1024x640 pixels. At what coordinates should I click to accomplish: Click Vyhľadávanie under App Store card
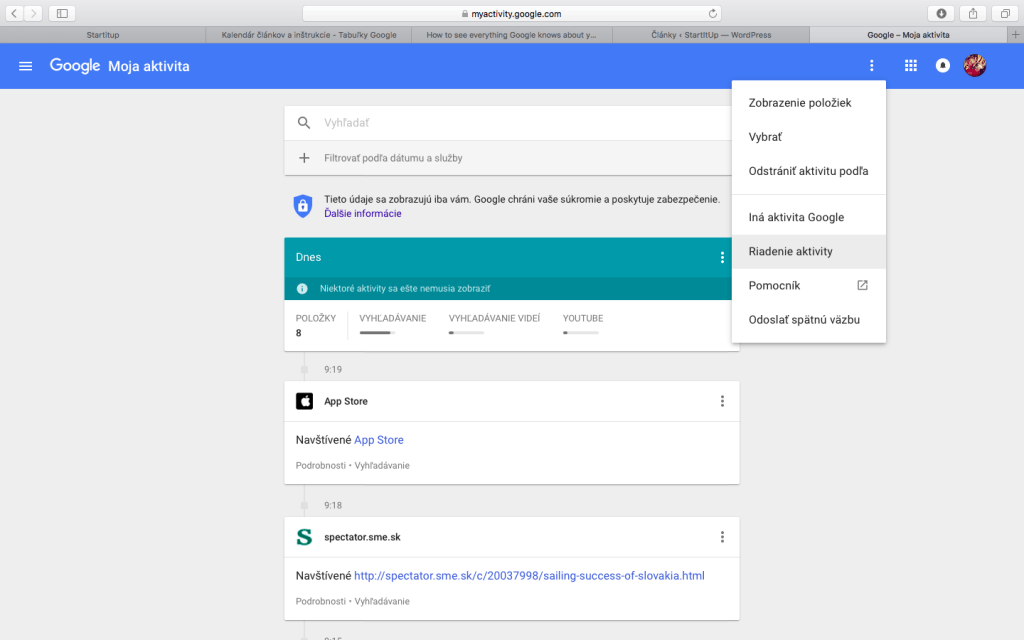coord(382,466)
